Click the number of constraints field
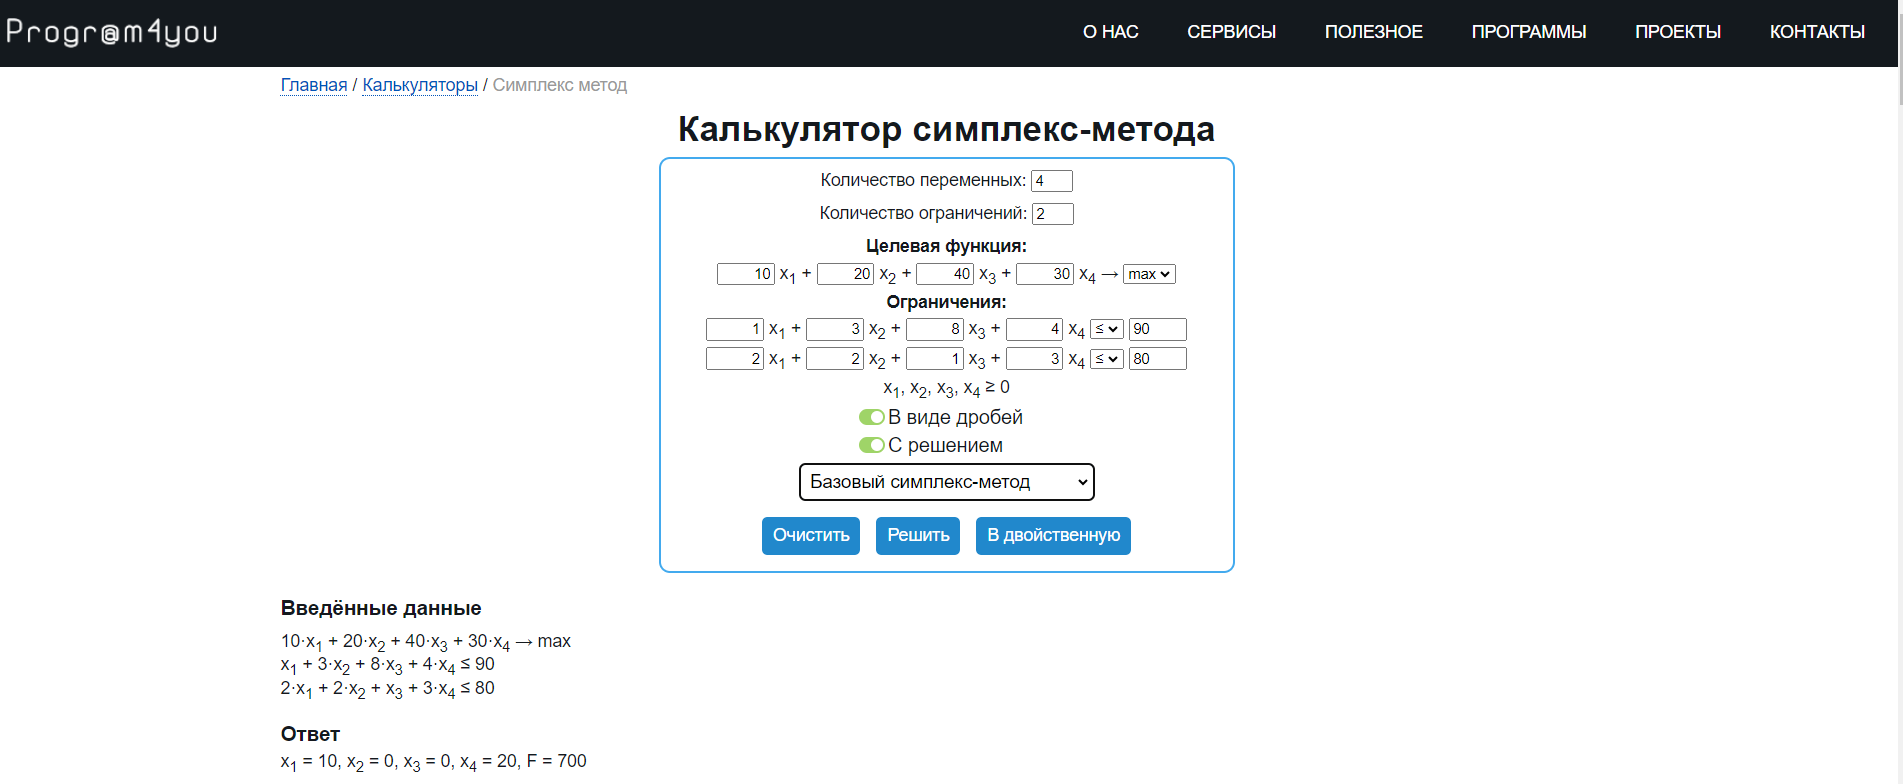This screenshot has width=1903, height=784. tap(1053, 214)
